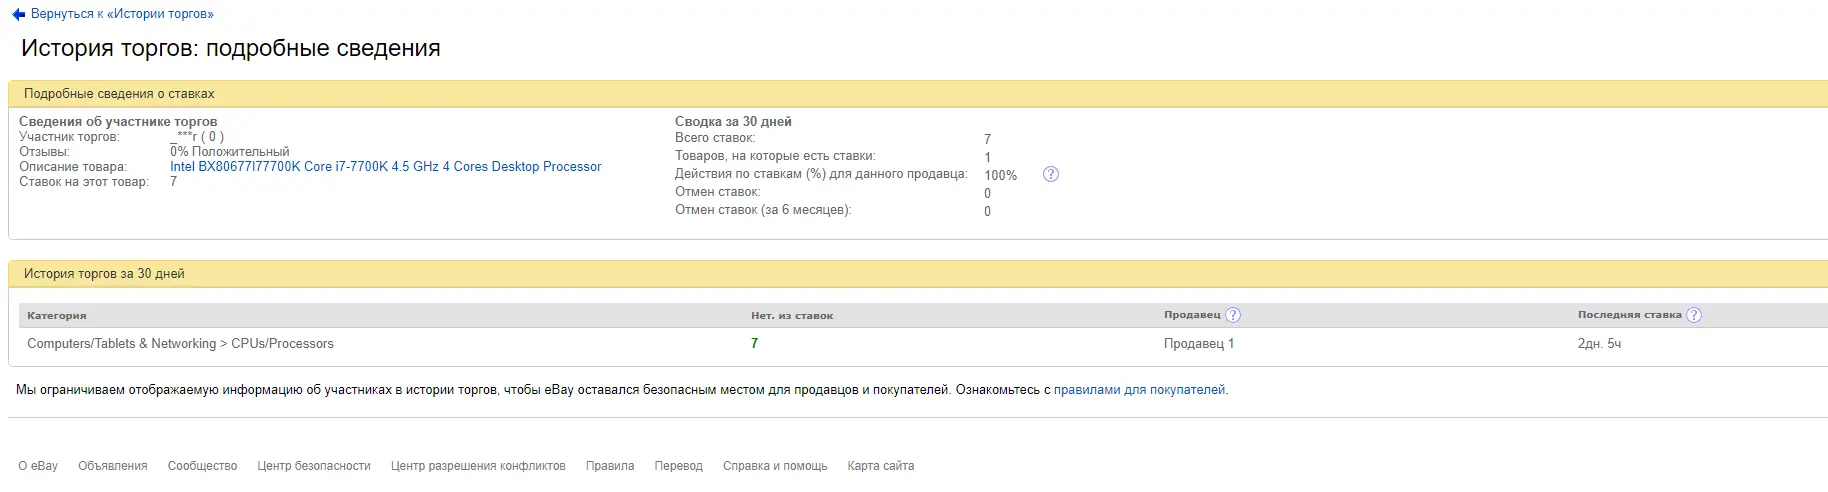Open Центр безопасности footer link

(x=314, y=466)
